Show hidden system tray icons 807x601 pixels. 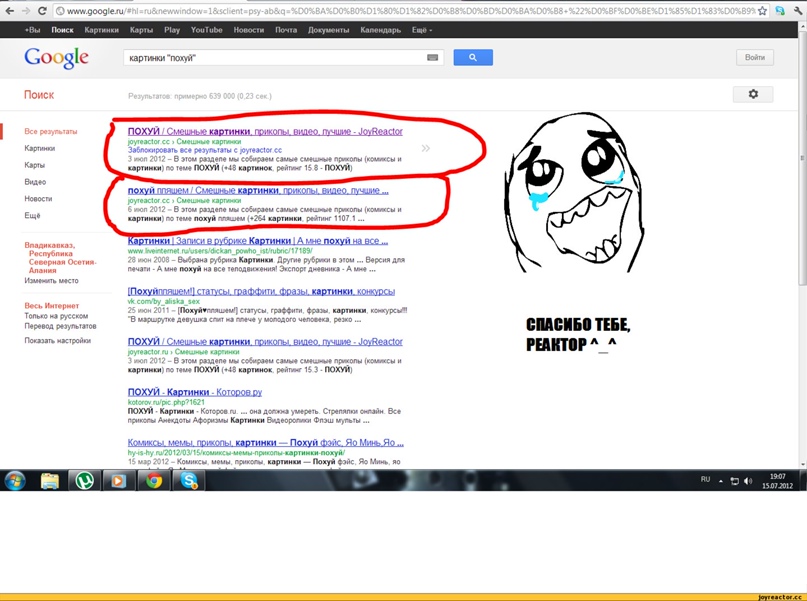click(x=721, y=481)
